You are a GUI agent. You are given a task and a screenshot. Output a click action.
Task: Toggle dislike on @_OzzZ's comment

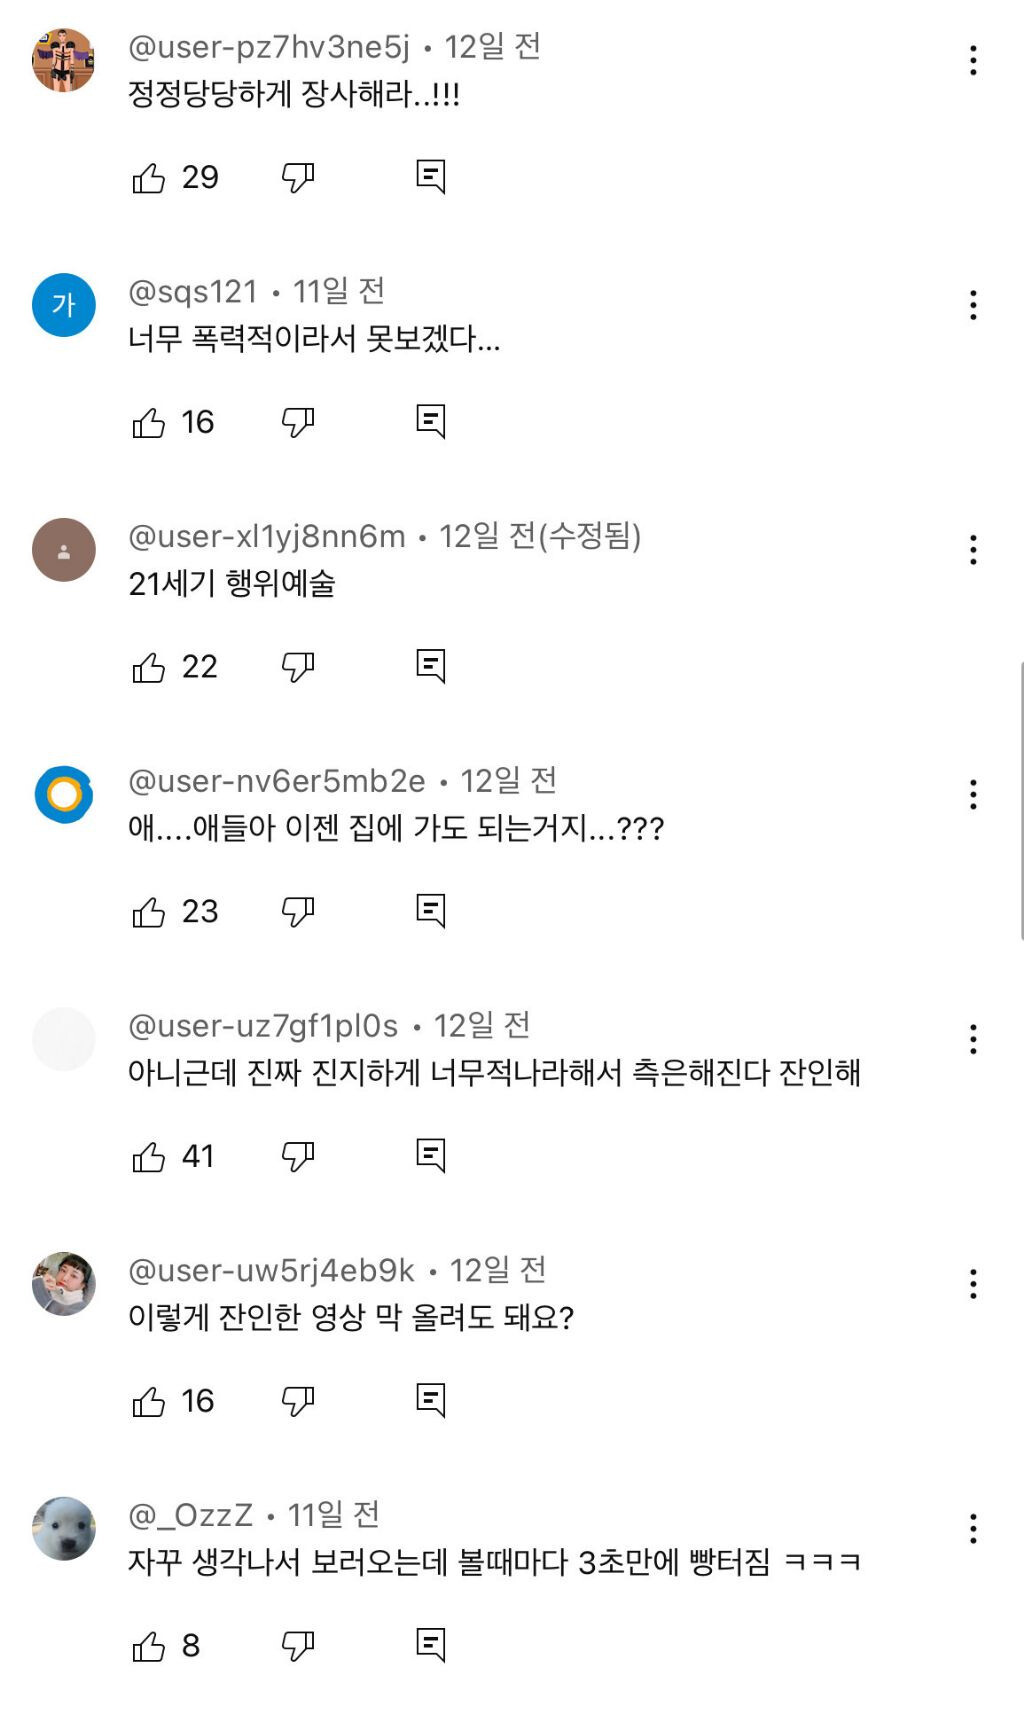298,1645
